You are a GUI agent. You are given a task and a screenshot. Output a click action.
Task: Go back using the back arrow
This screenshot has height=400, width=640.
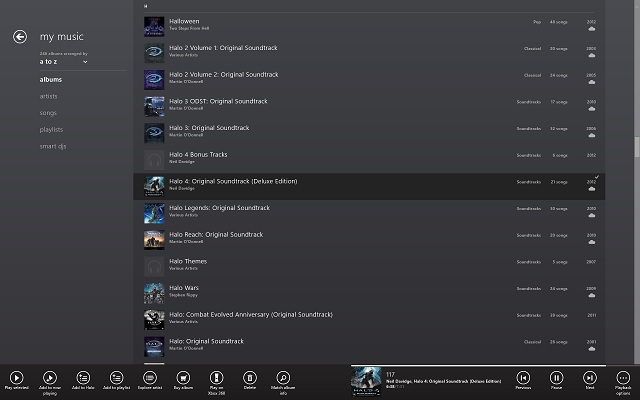point(20,37)
